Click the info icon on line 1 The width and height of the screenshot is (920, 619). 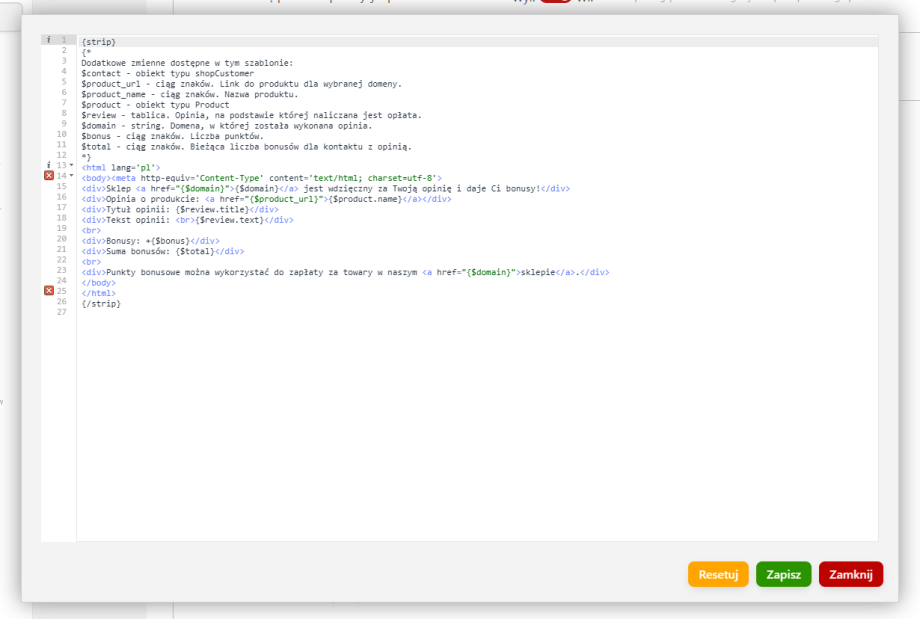(x=48, y=40)
